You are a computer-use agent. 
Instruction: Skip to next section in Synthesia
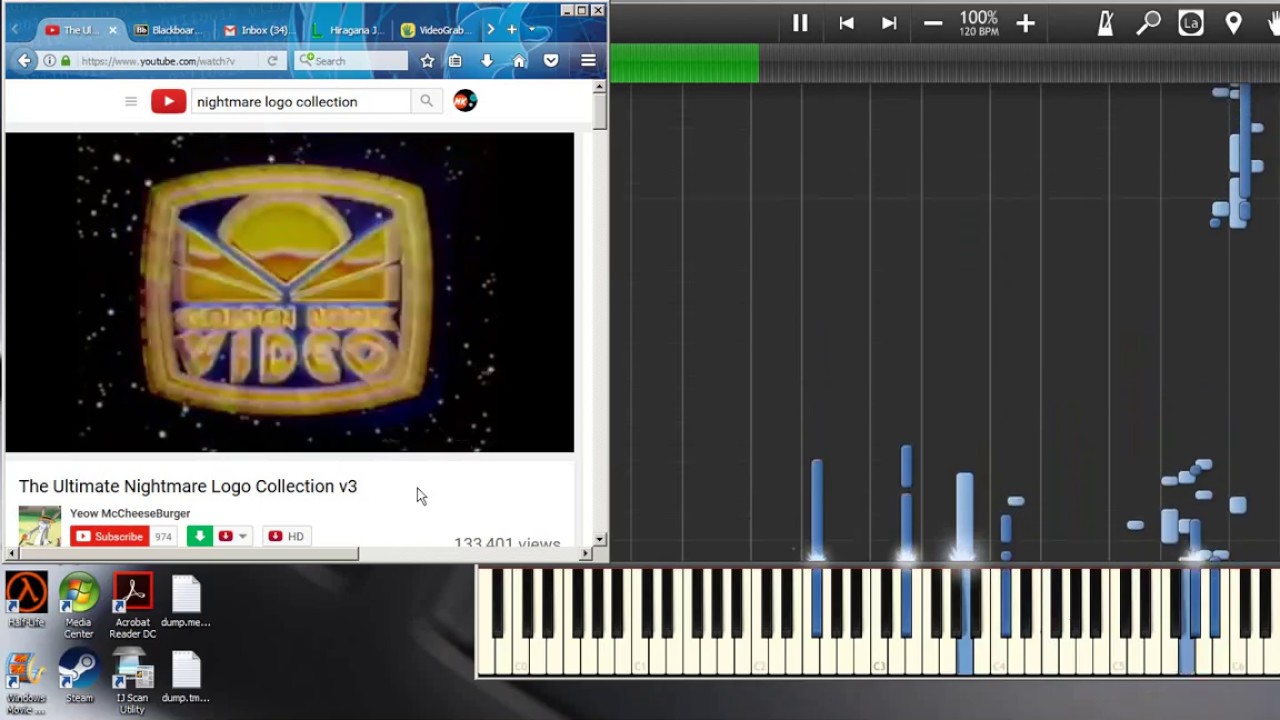click(889, 23)
